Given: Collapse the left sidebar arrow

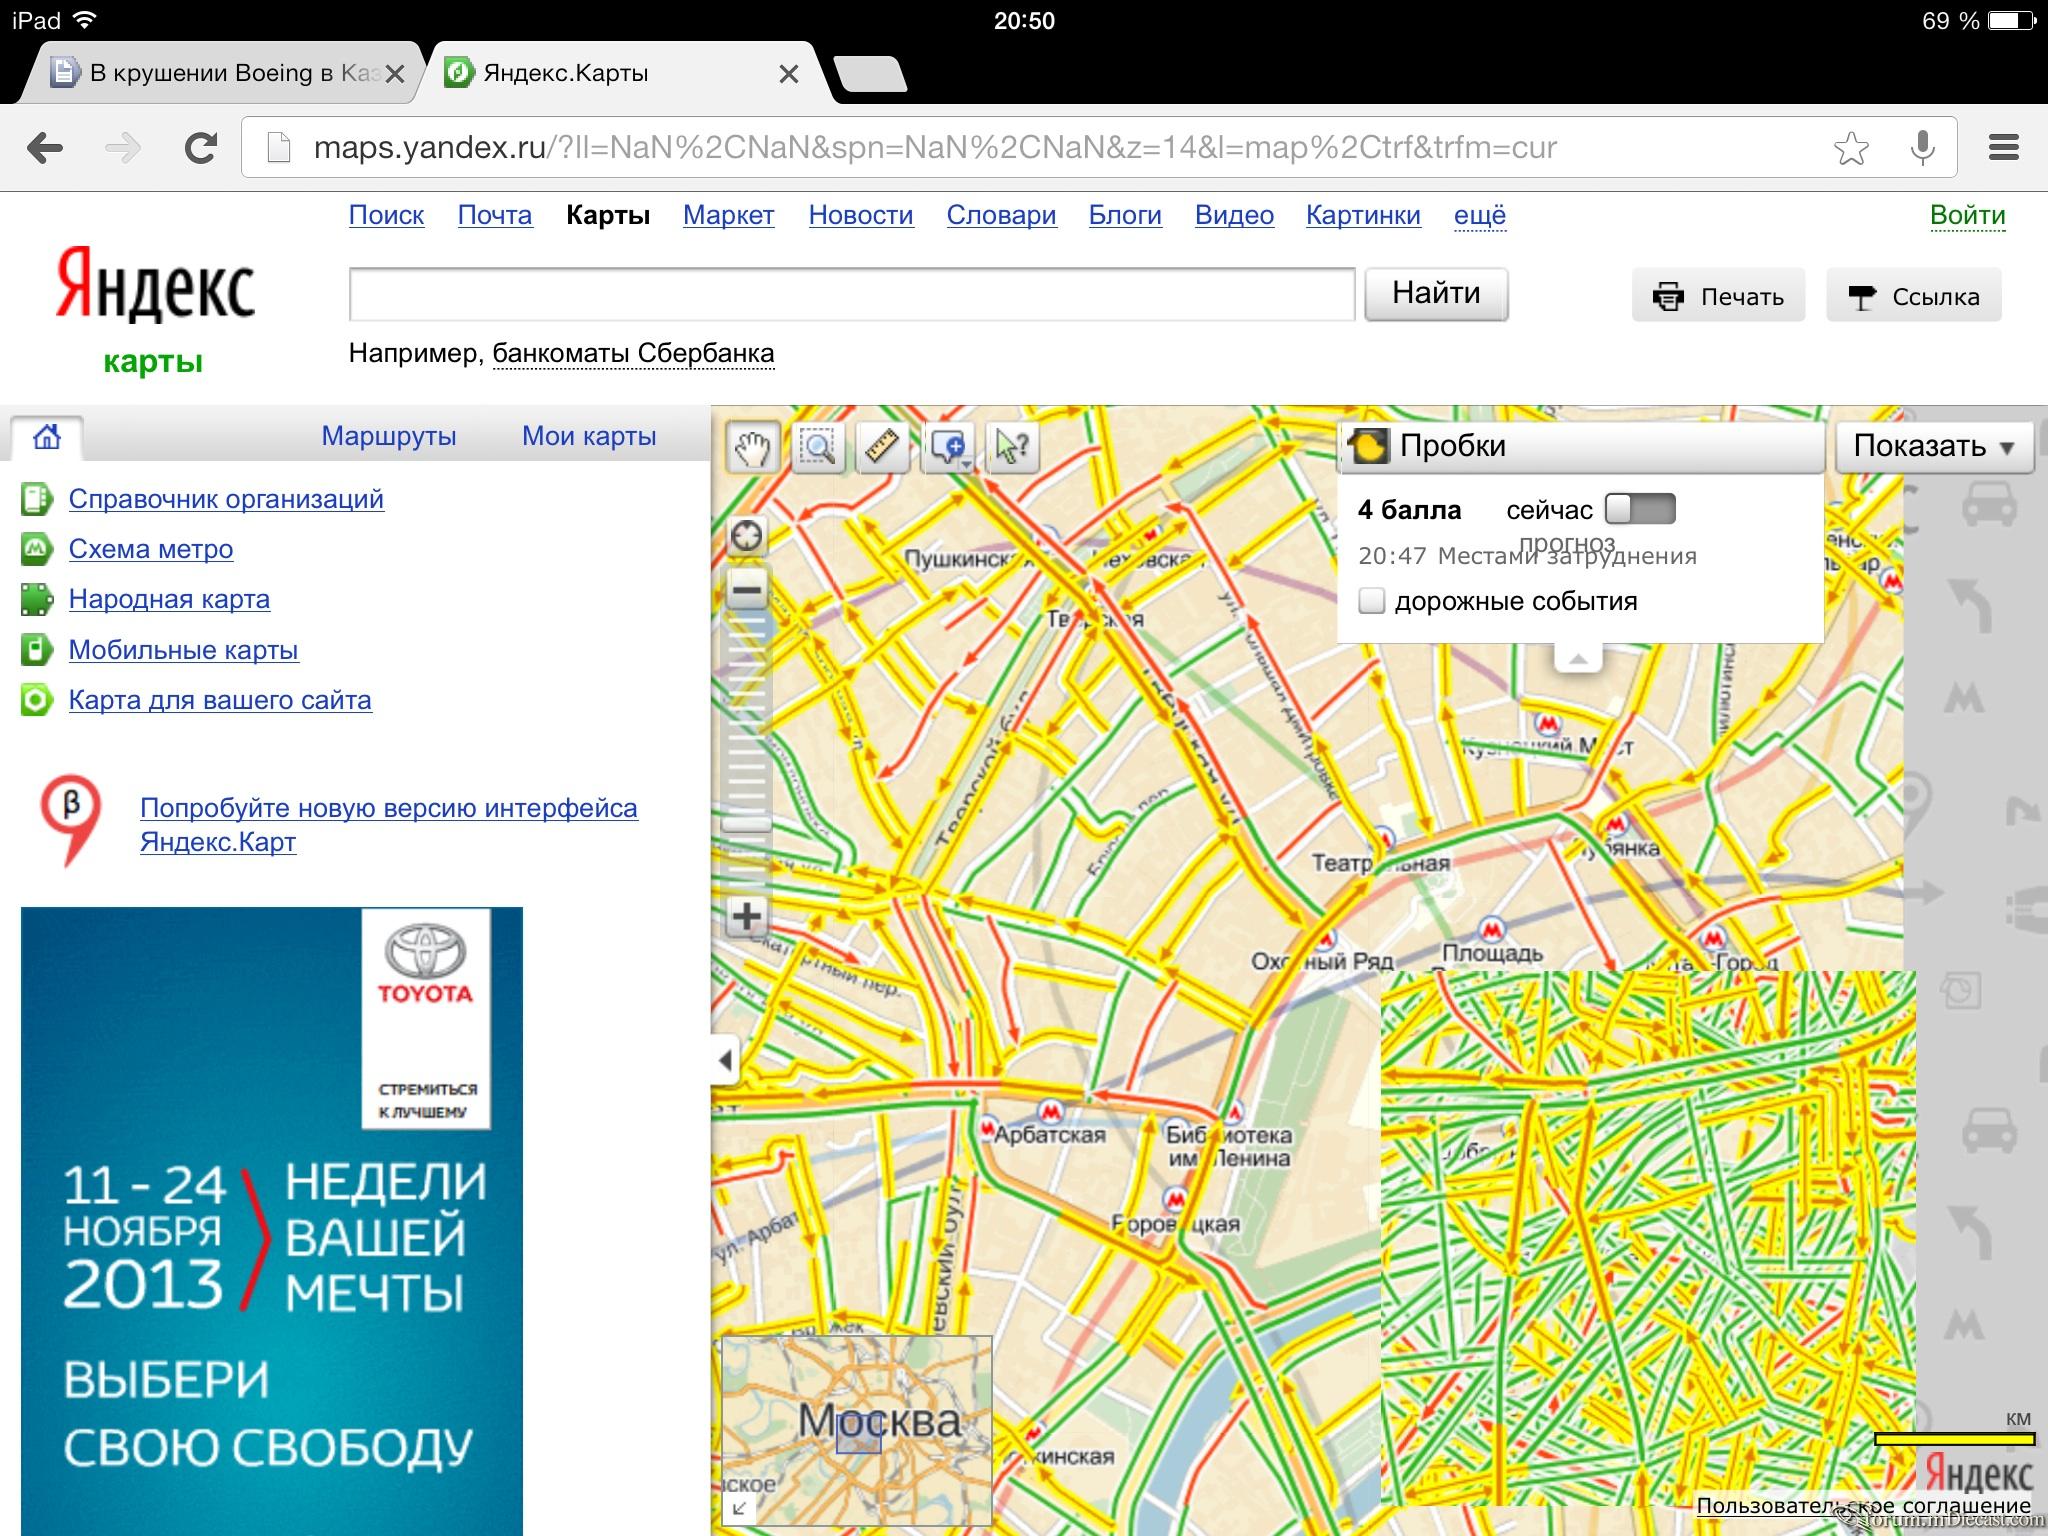Looking at the screenshot, I should click(x=725, y=1060).
